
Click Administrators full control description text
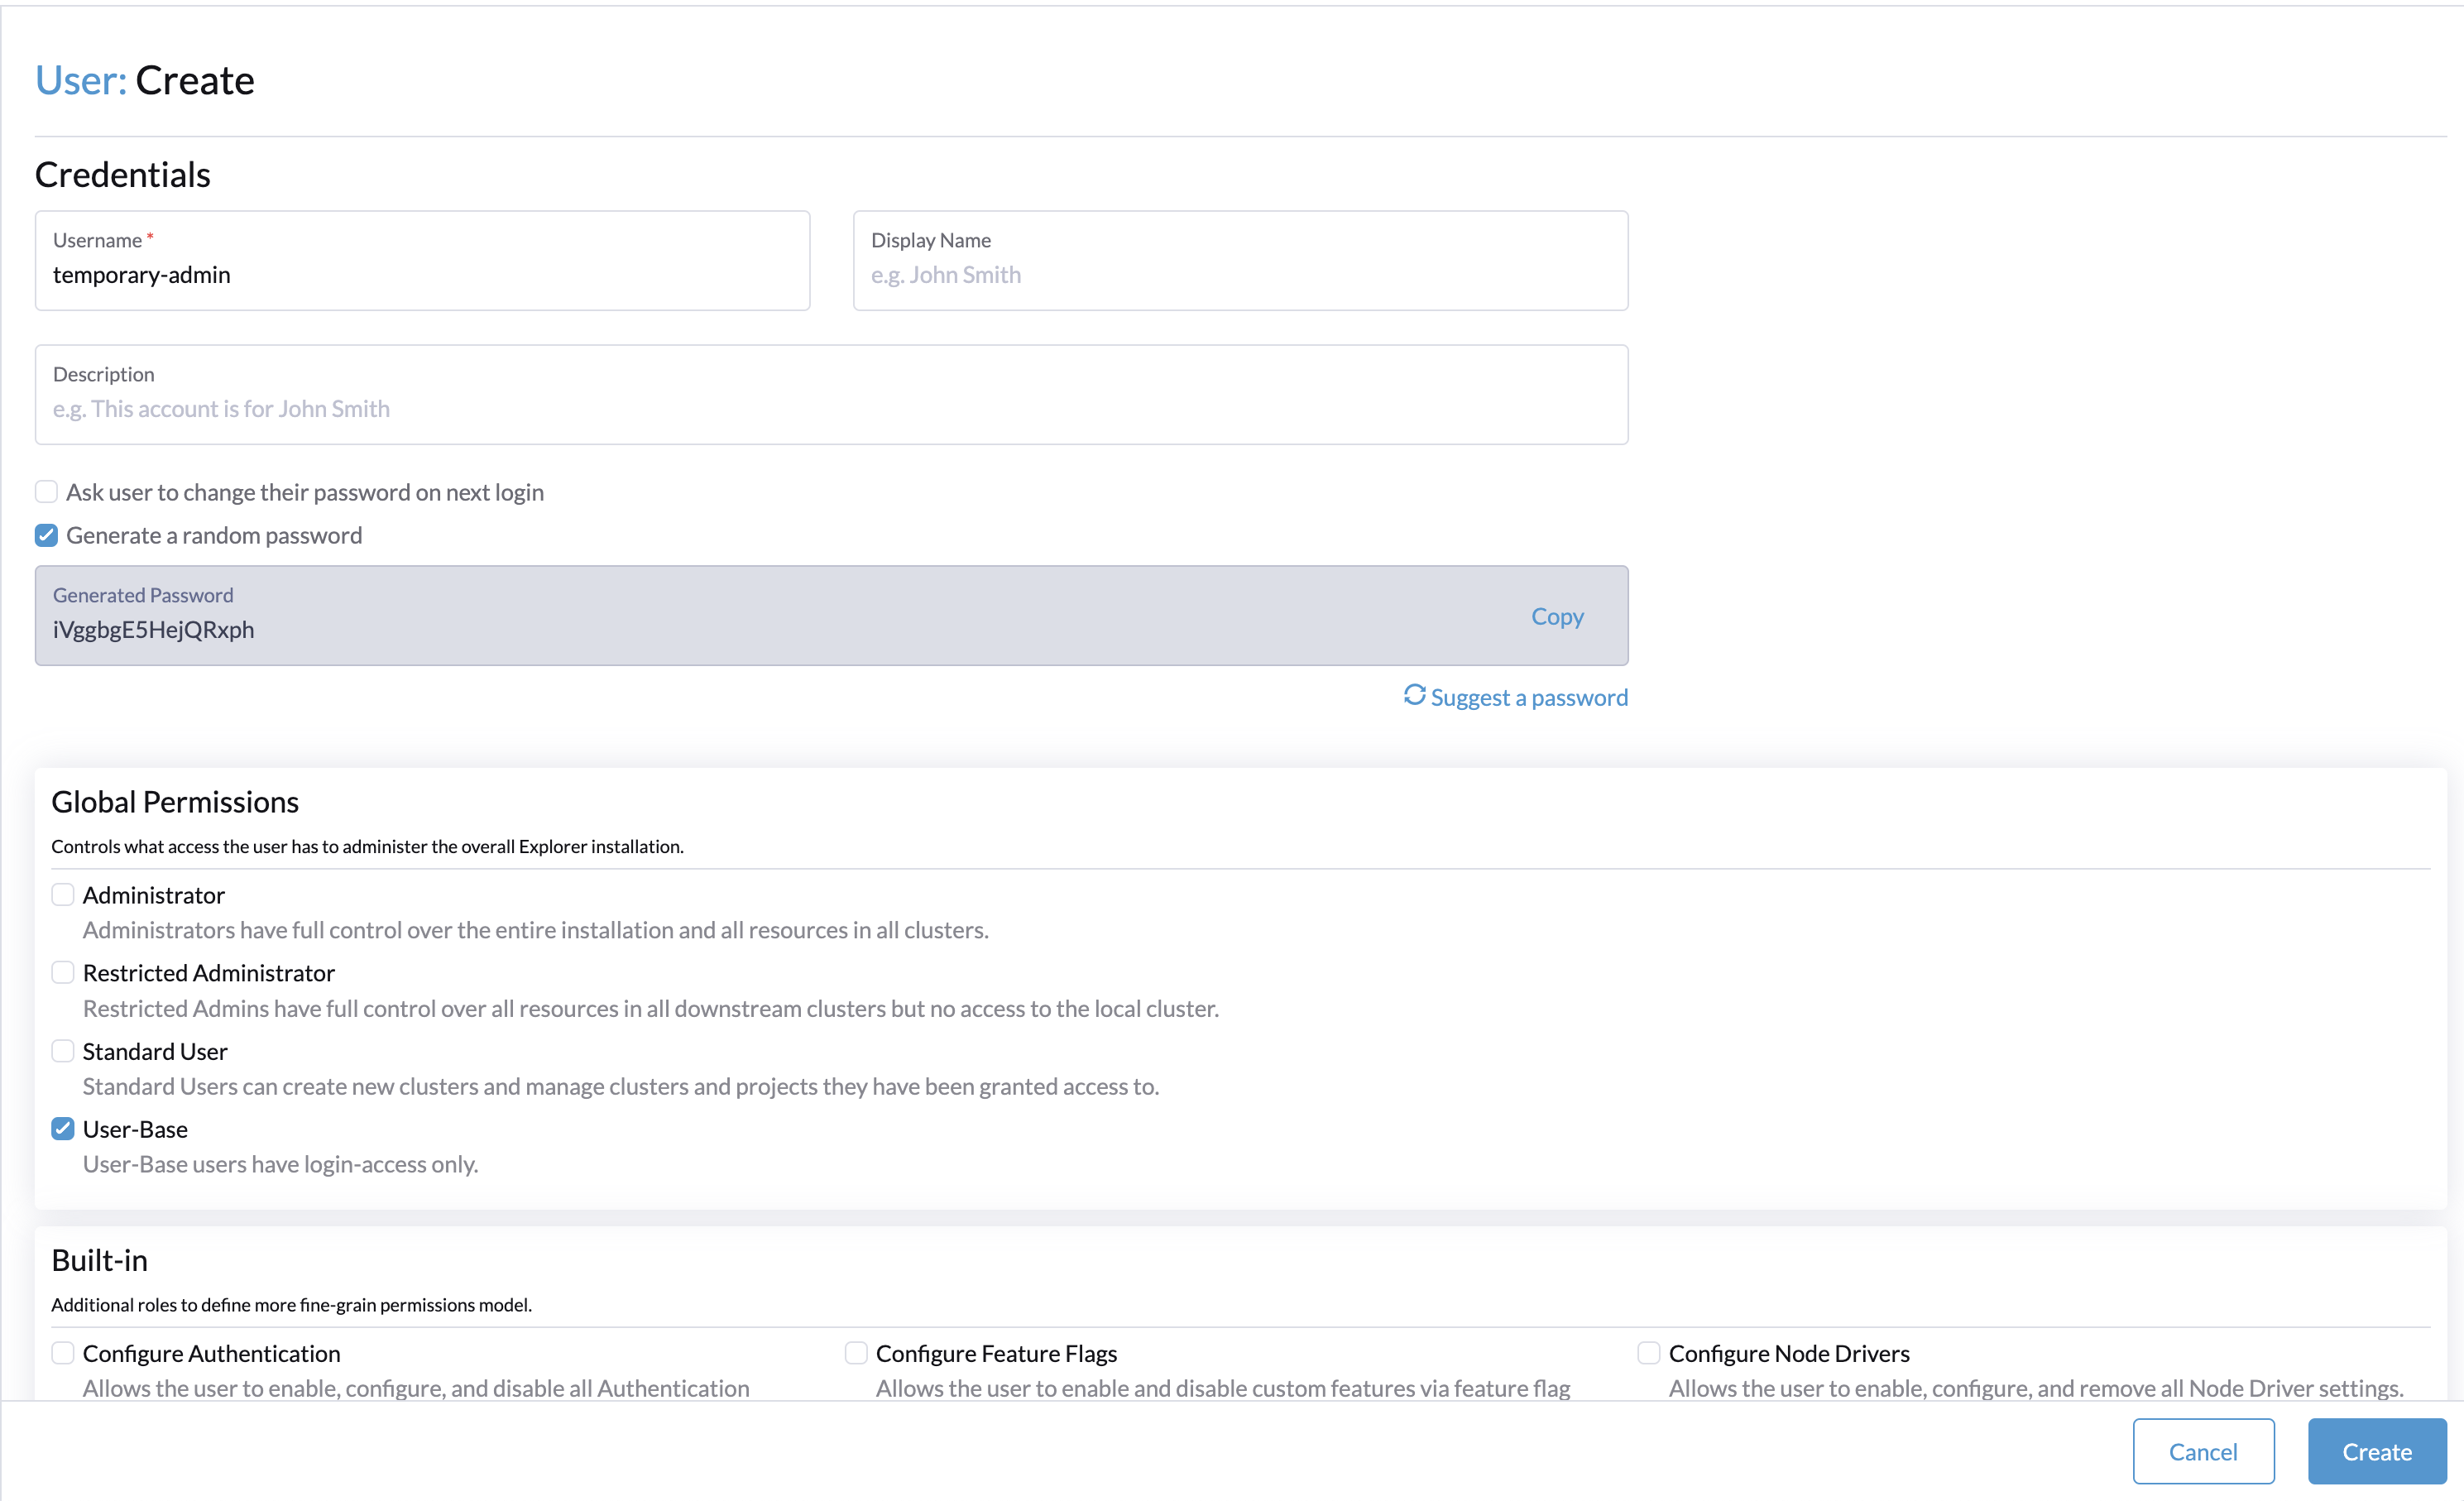click(536, 930)
